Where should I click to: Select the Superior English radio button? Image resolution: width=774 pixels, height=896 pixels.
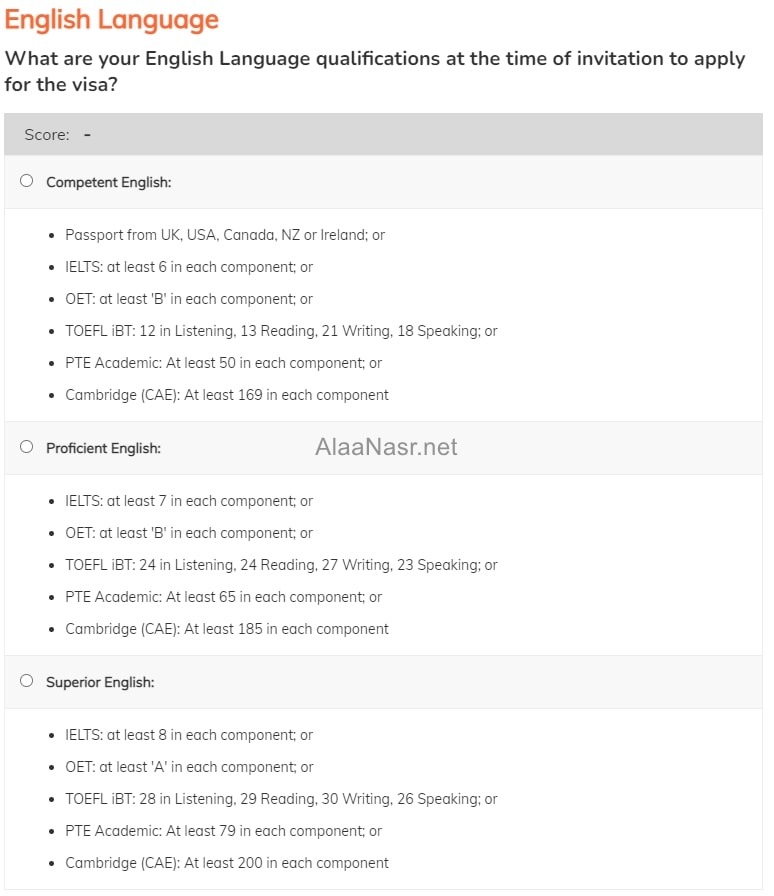[26, 681]
